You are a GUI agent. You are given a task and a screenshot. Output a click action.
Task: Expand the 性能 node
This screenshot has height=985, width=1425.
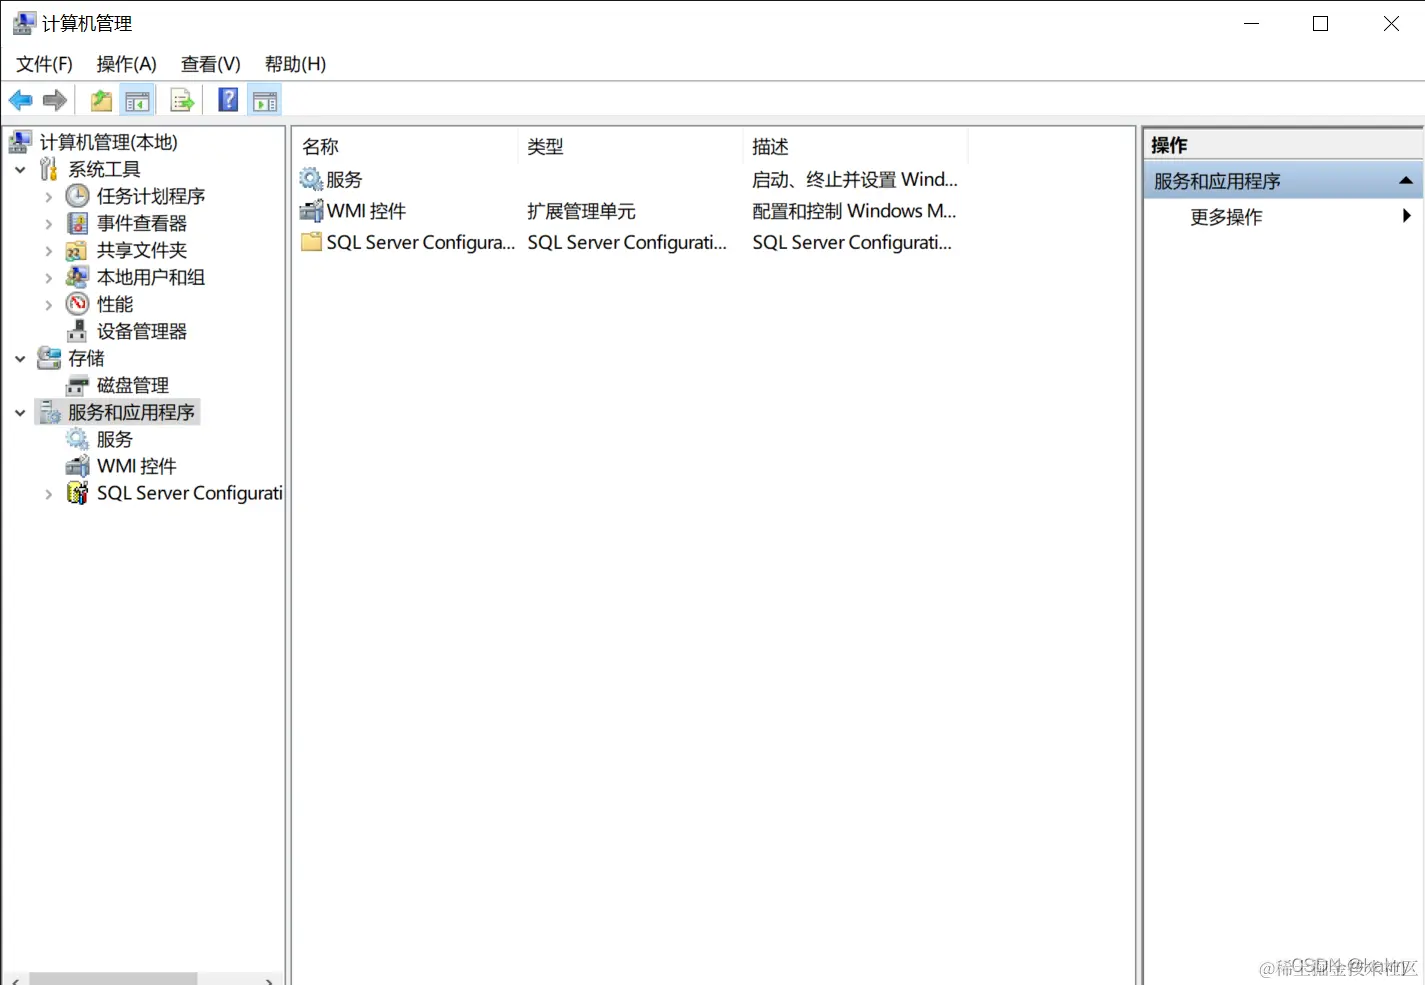48,305
